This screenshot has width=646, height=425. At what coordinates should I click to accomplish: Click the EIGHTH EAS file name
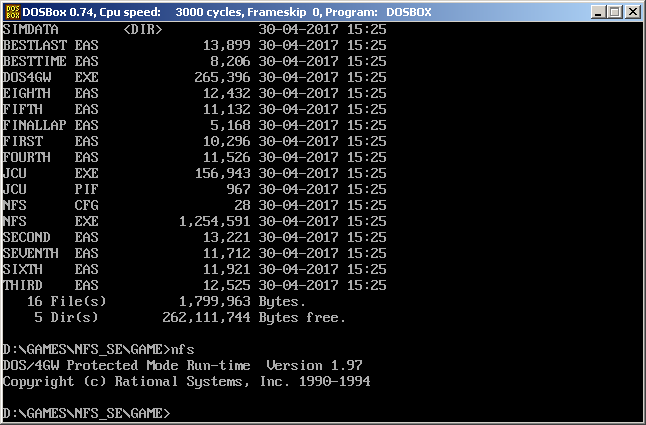[x=51, y=93]
